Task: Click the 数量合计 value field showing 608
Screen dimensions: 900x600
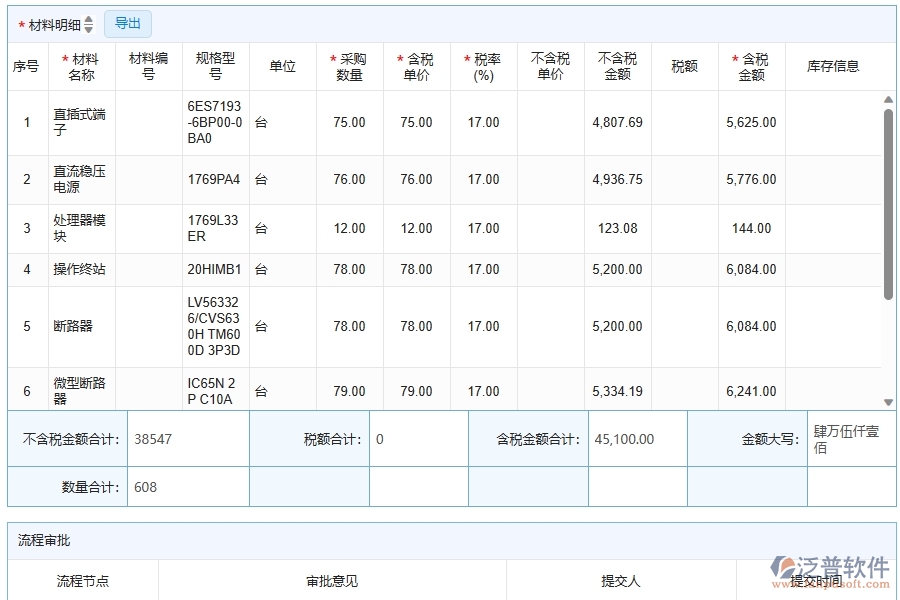Action: coord(190,486)
